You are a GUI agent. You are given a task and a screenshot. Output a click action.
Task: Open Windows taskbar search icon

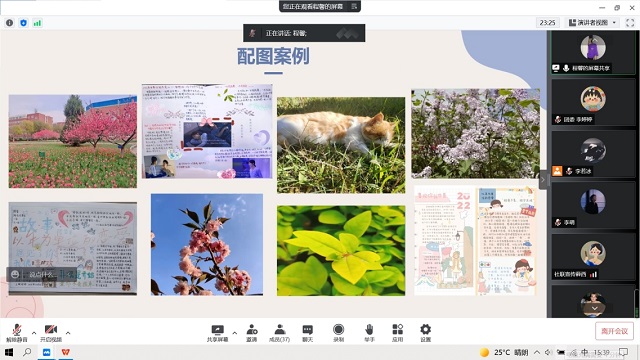pyautogui.click(x=27, y=352)
